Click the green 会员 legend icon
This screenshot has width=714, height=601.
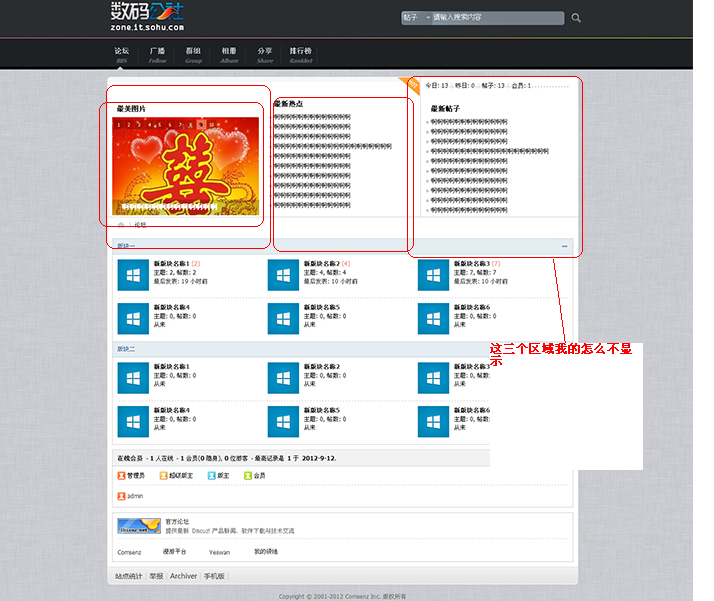(248, 476)
